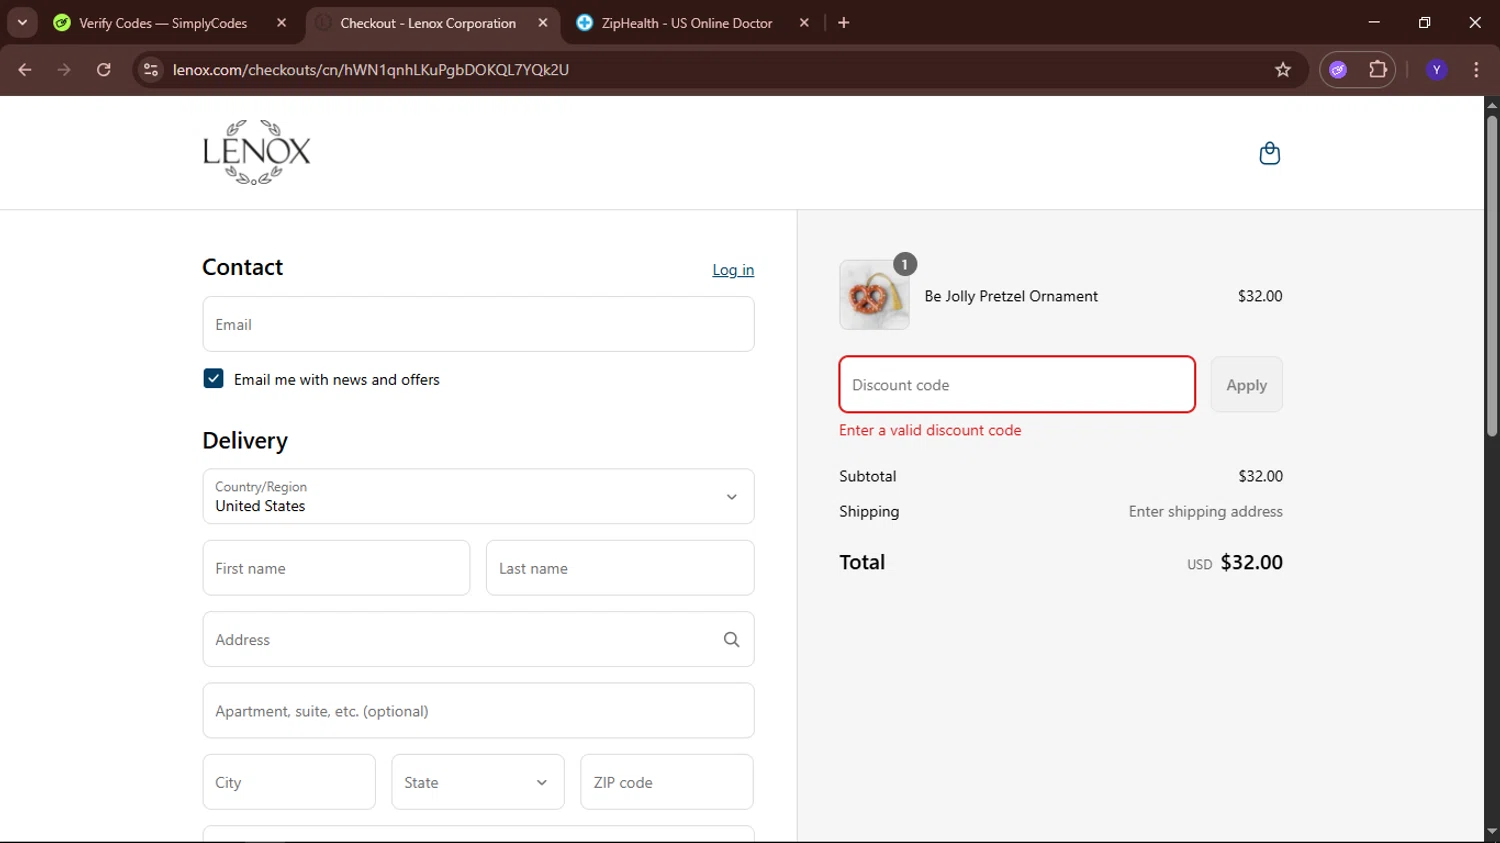Focus the ZIP code field
This screenshot has height=843, width=1500.
click(x=667, y=782)
